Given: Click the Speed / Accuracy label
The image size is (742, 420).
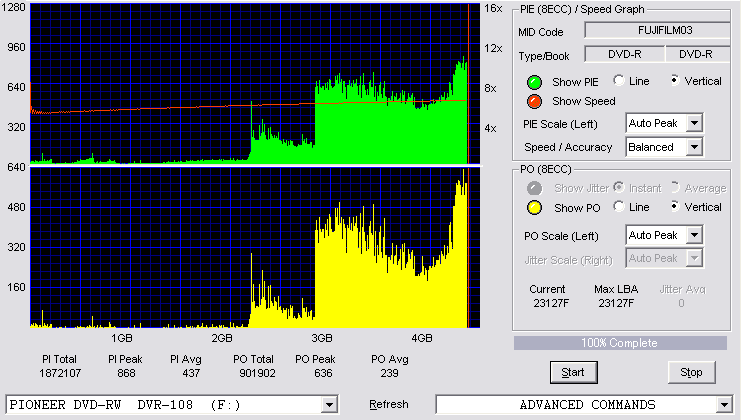Looking at the screenshot, I should point(568,147).
